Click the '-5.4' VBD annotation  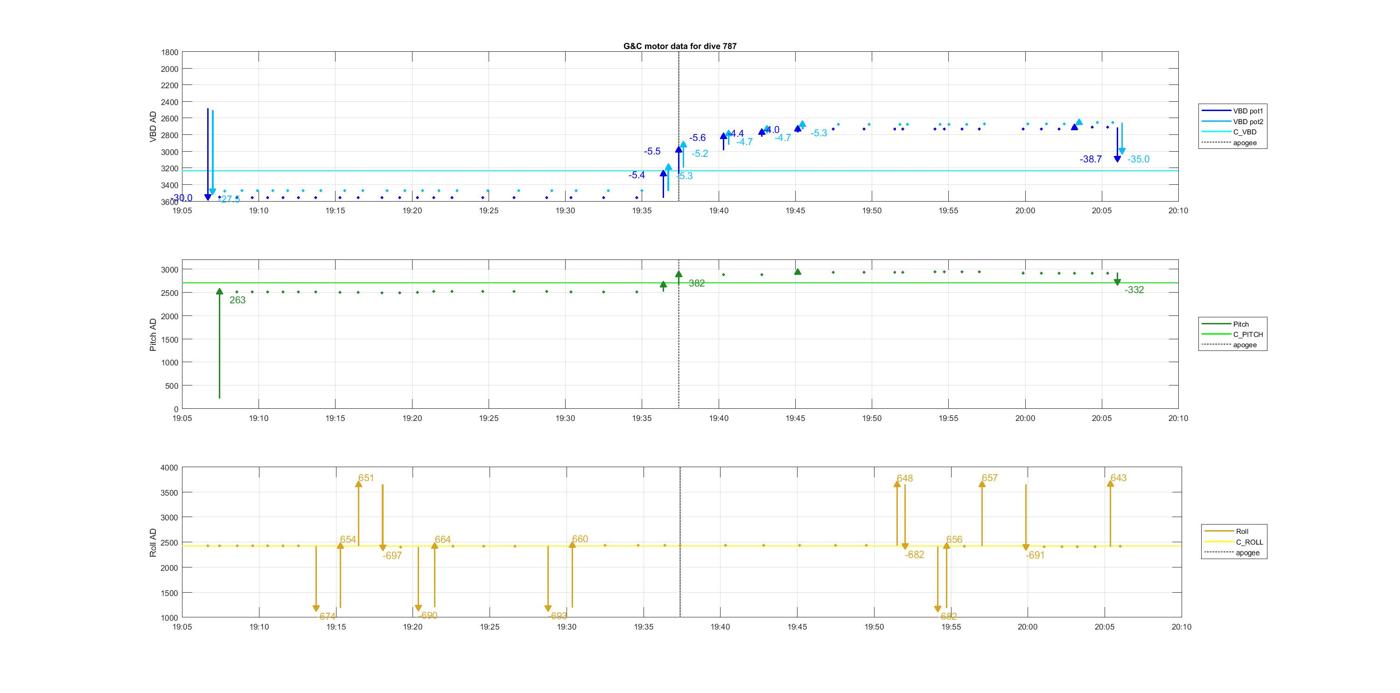click(x=636, y=175)
